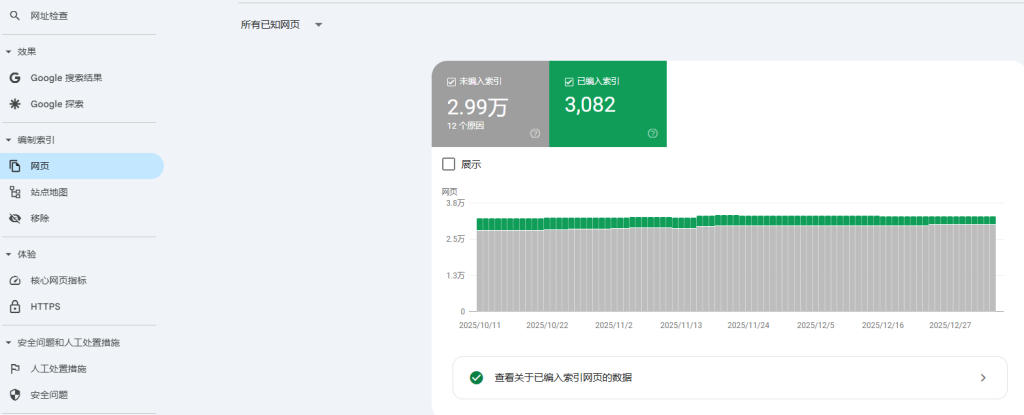Image resolution: width=1024 pixels, height=415 pixels.
Task: Toggle the 未编入索引 checkbox
Action: click(452, 81)
